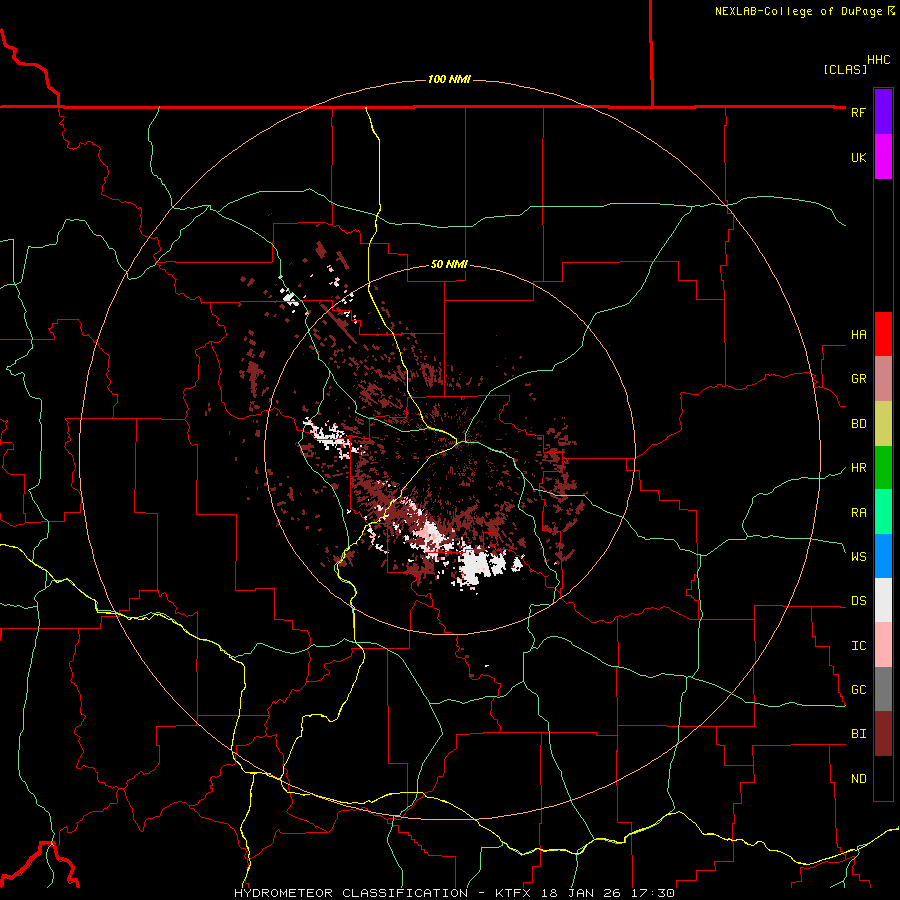This screenshot has height=900, width=900.
Task: Click the HA legend label
Action: [x=858, y=335]
